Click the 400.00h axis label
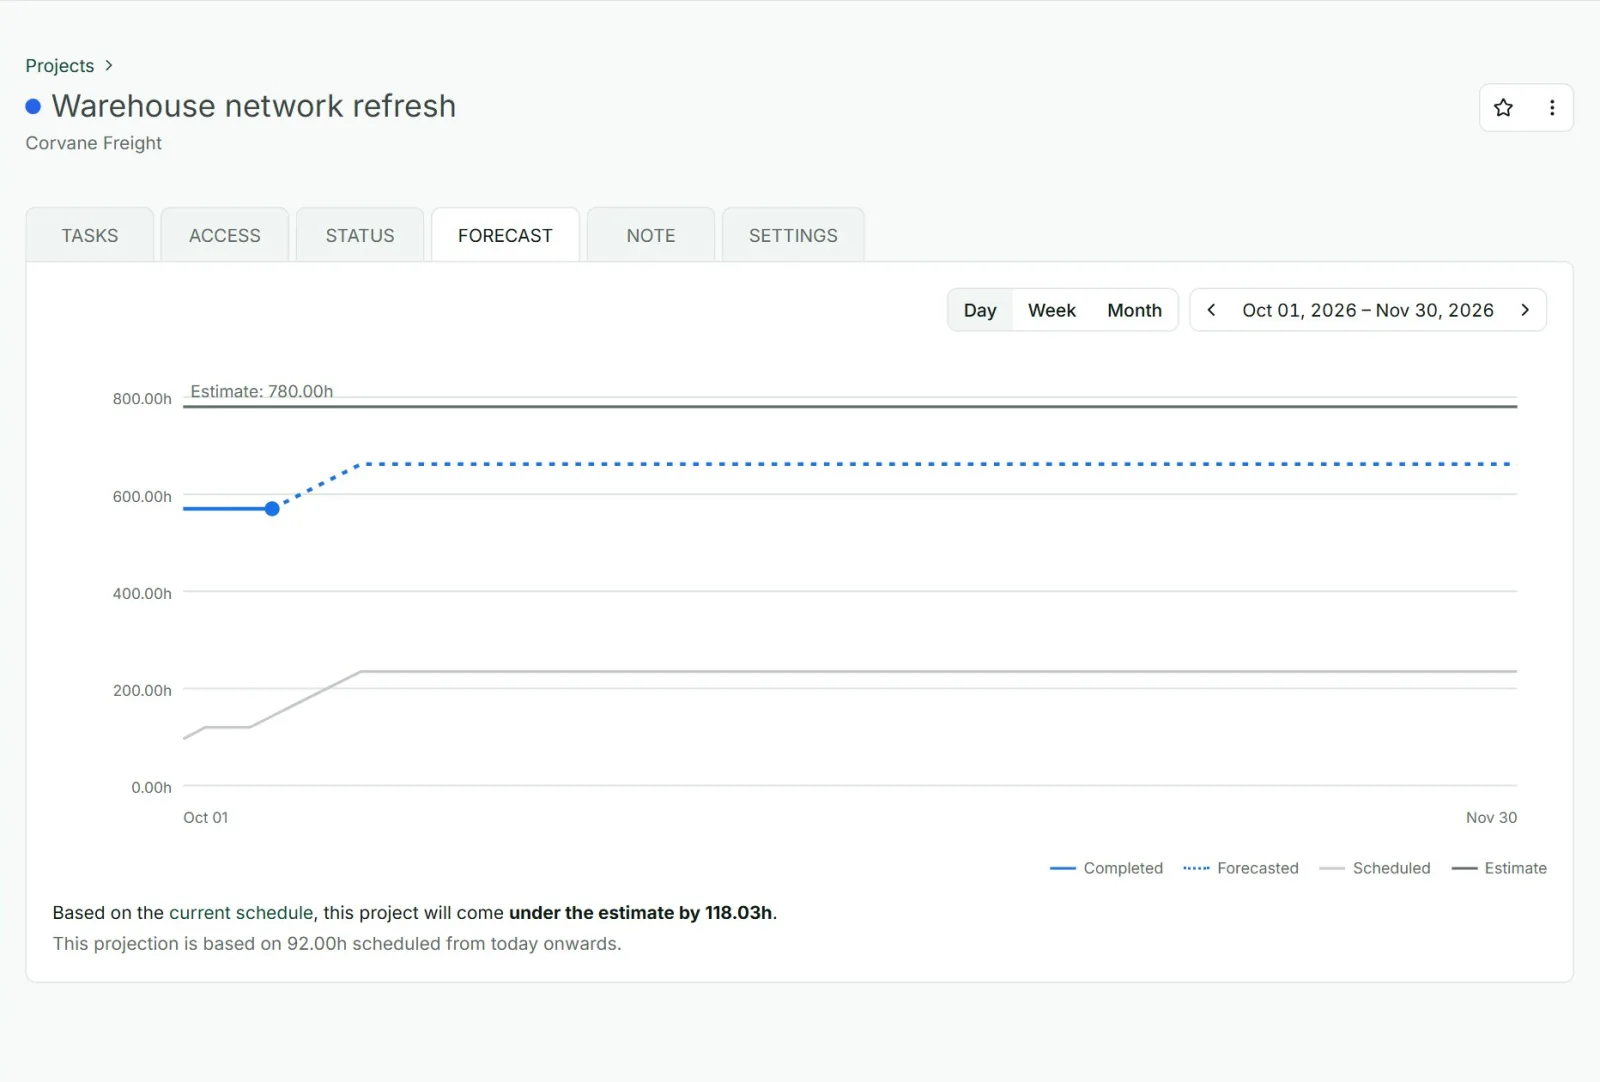This screenshot has height=1082, width=1600. coord(142,593)
